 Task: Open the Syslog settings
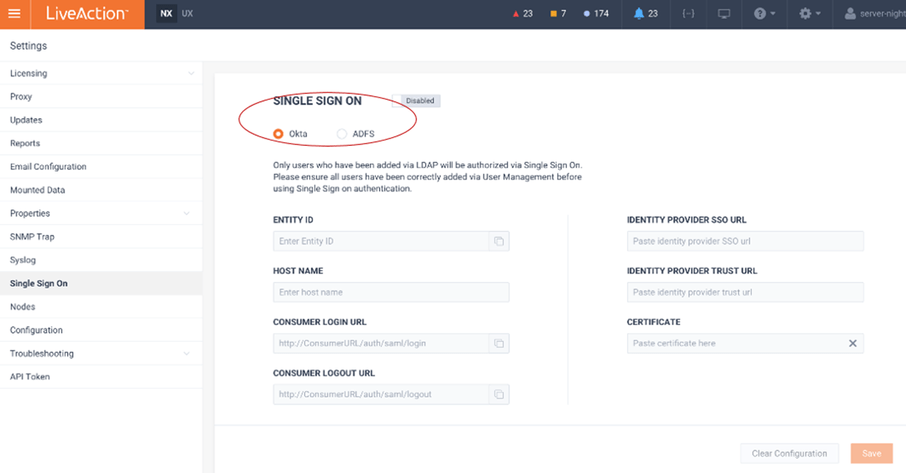(x=101, y=260)
